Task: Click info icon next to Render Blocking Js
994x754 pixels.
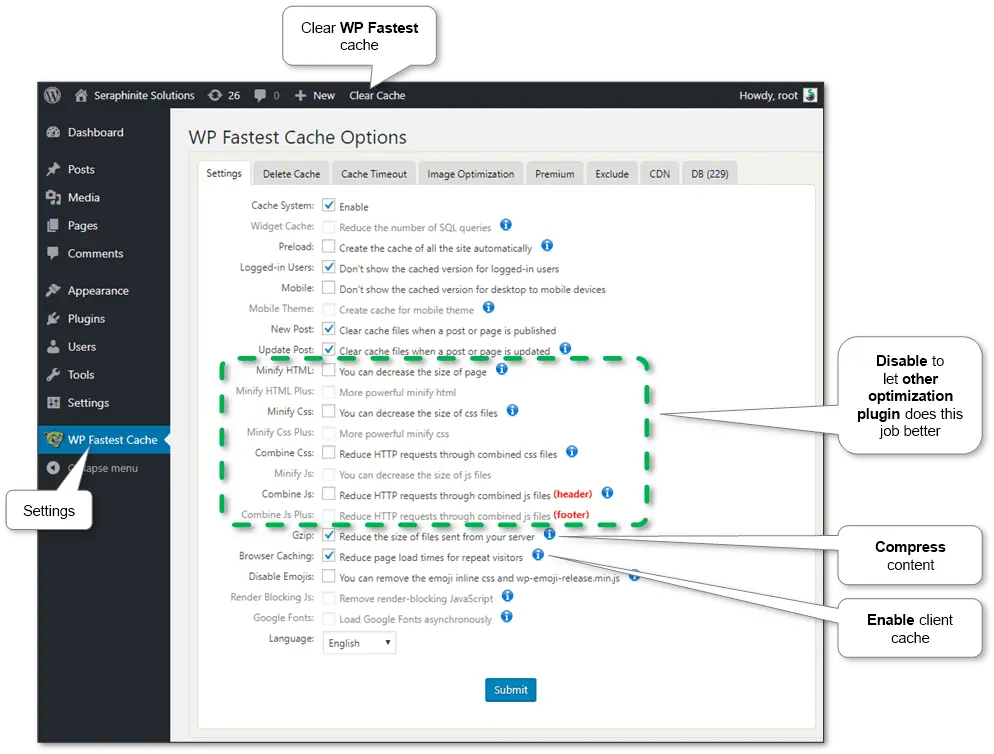Action: [x=507, y=595]
